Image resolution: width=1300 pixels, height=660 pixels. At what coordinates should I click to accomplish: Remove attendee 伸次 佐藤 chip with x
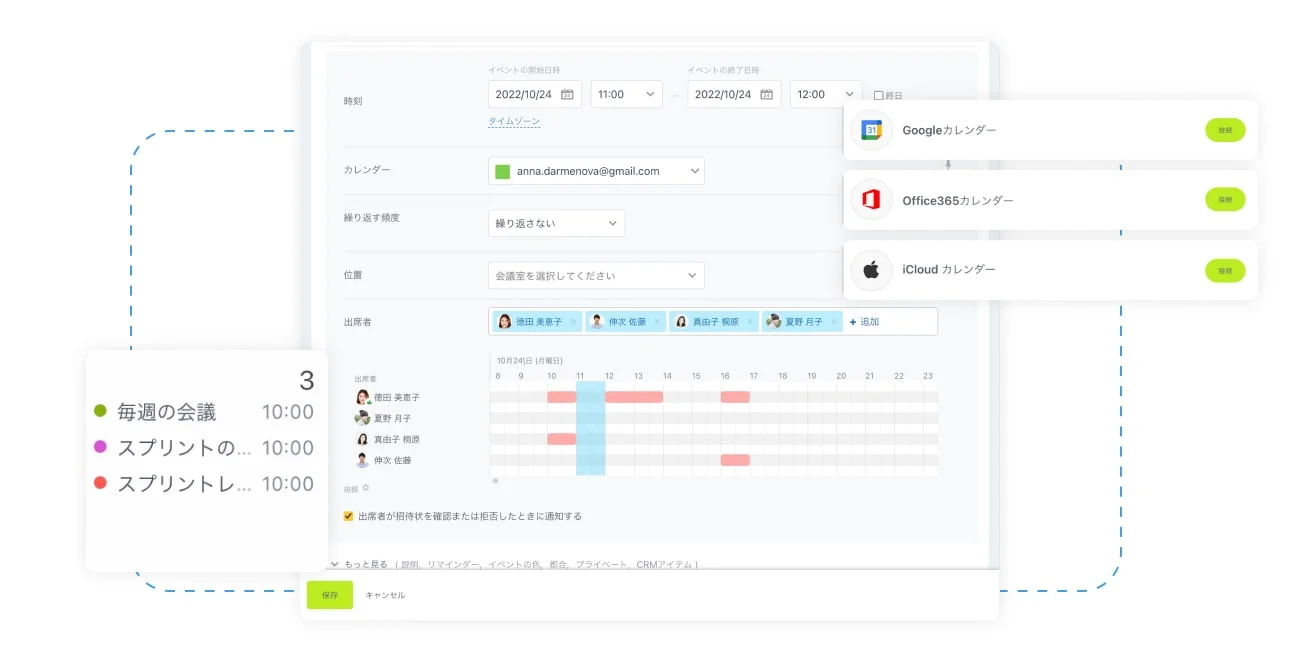[x=657, y=322]
